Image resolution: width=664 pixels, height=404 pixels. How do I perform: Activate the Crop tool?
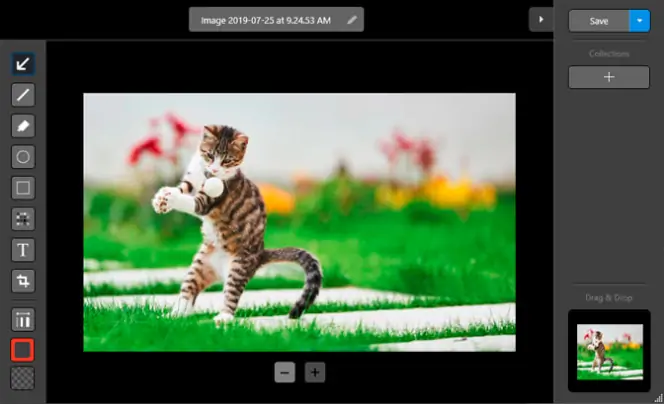(23, 281)
